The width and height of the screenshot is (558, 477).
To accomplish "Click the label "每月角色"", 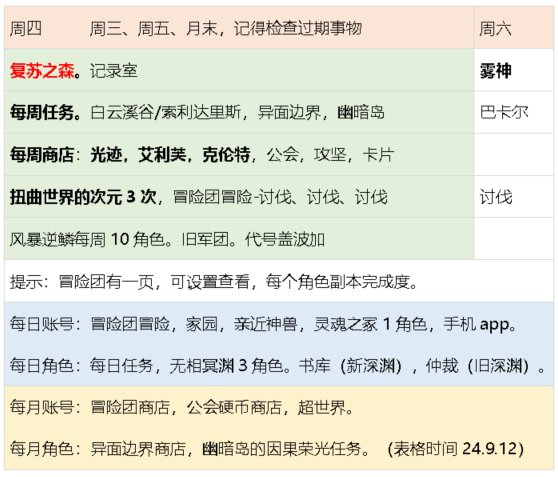I will coord(42,449).
